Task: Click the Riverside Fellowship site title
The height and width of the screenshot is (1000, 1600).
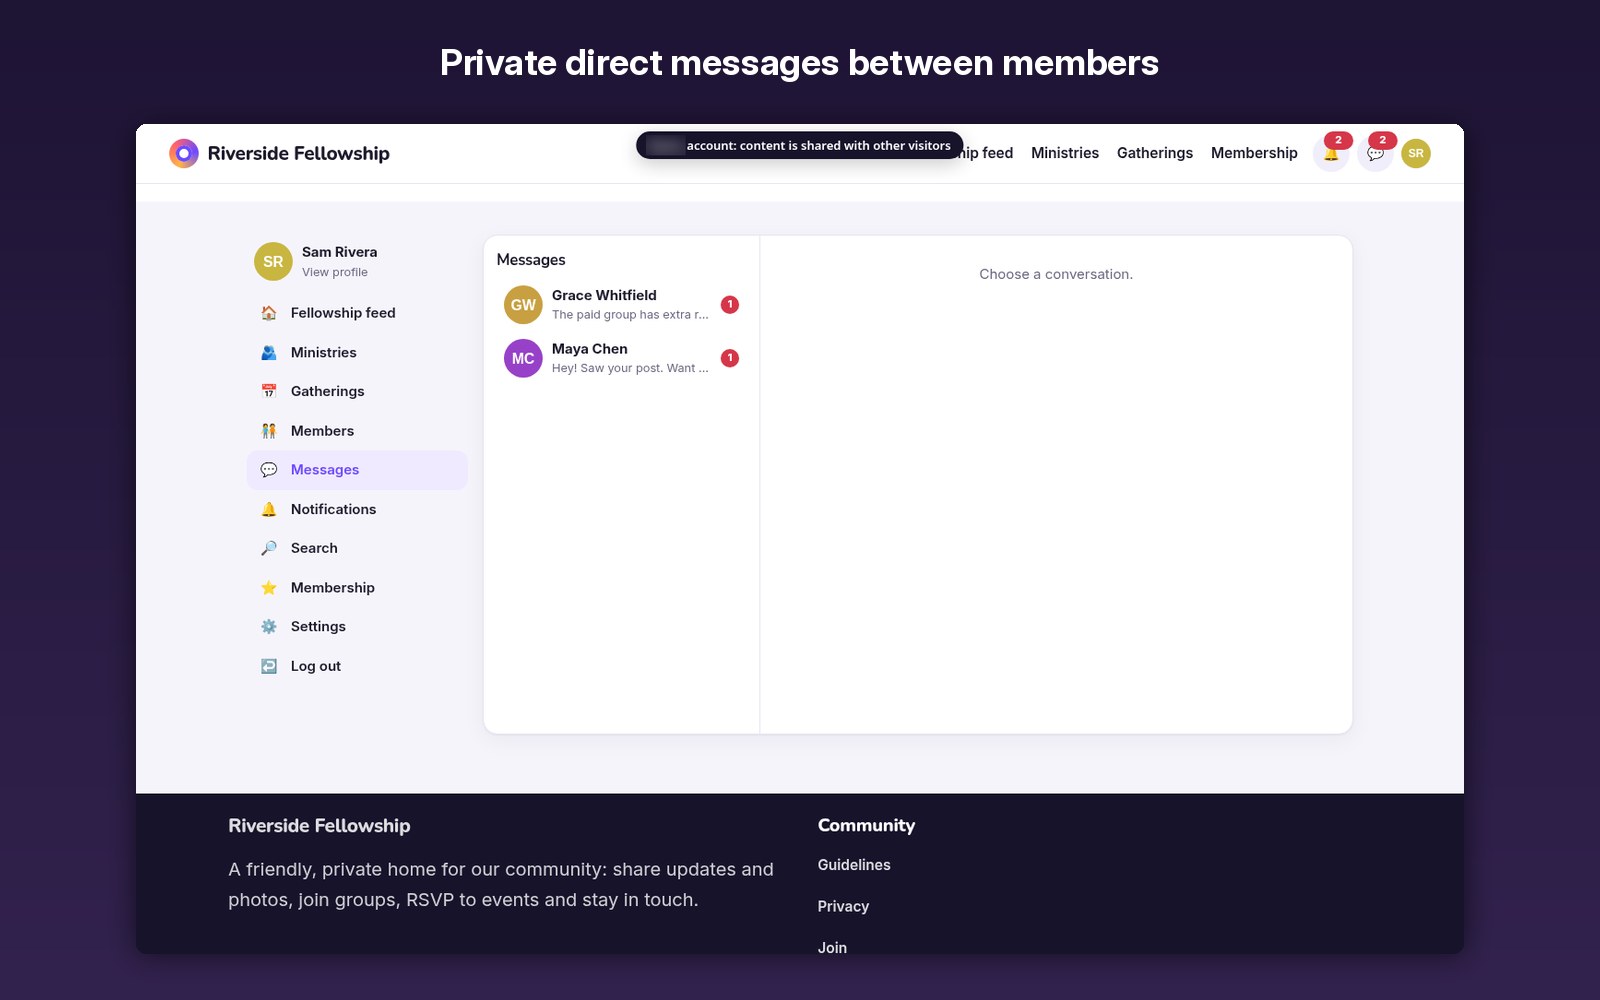Action: point(299,153)
